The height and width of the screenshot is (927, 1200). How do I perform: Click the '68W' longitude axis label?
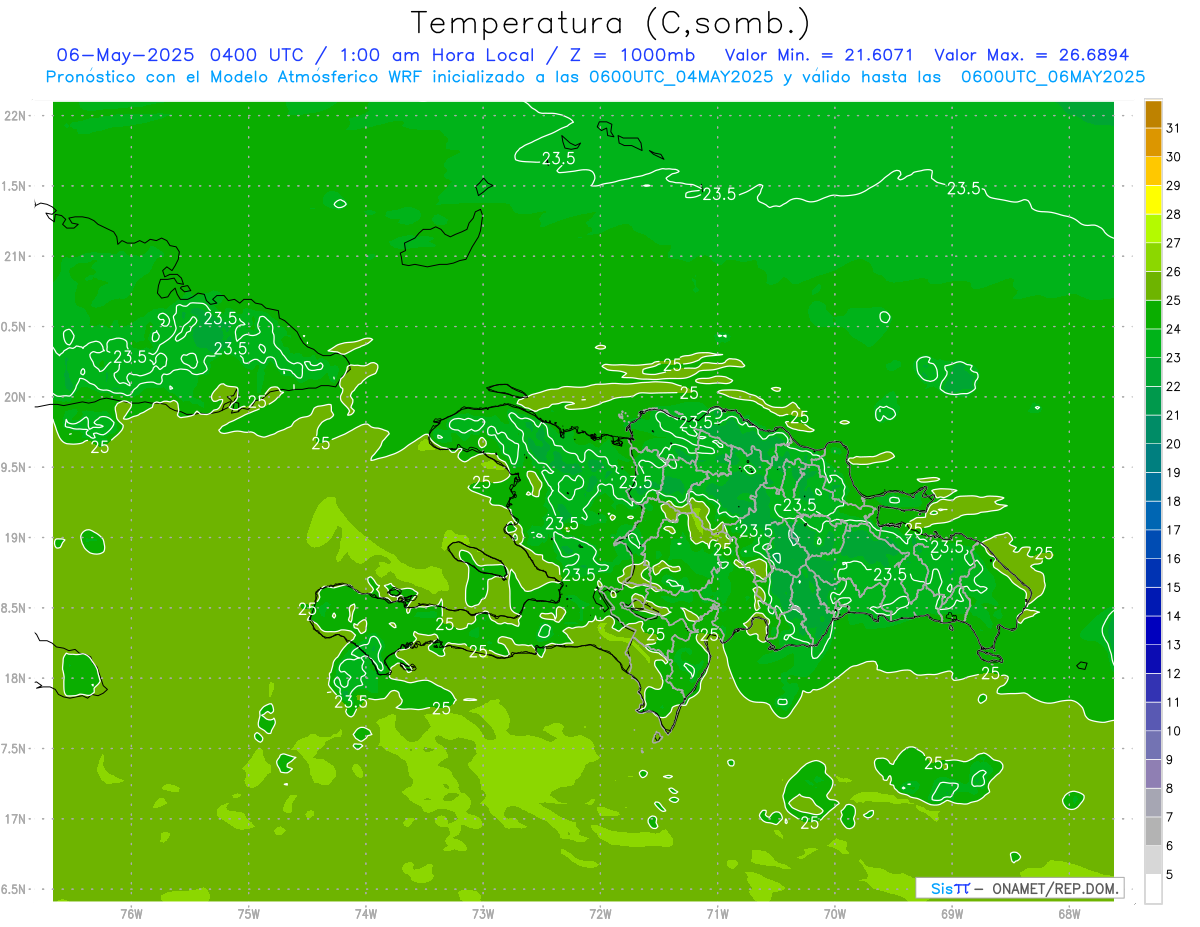click(1068, 913)
